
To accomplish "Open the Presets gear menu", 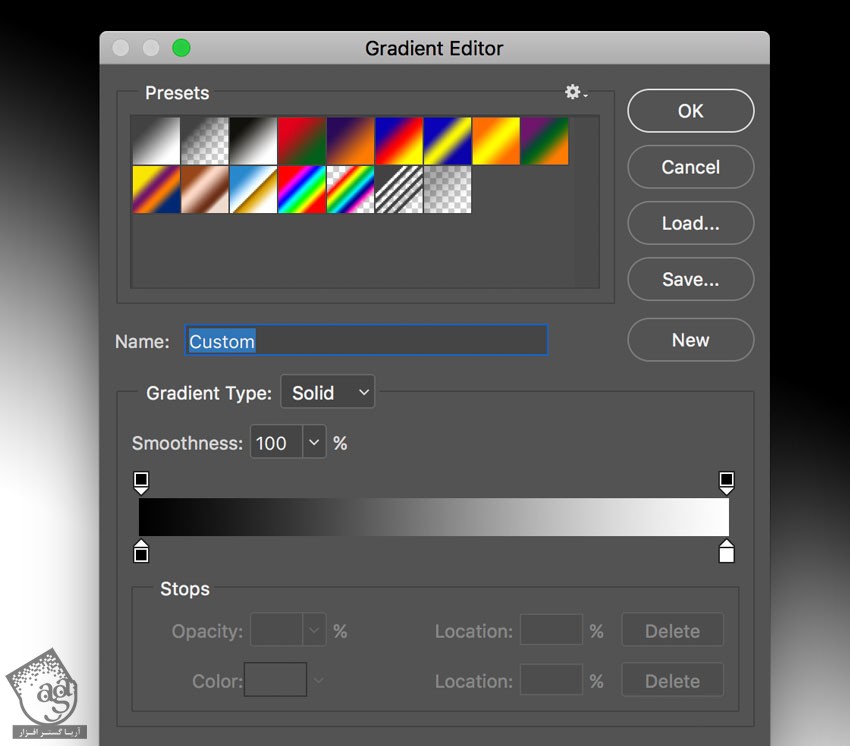I will pos(575,92).
